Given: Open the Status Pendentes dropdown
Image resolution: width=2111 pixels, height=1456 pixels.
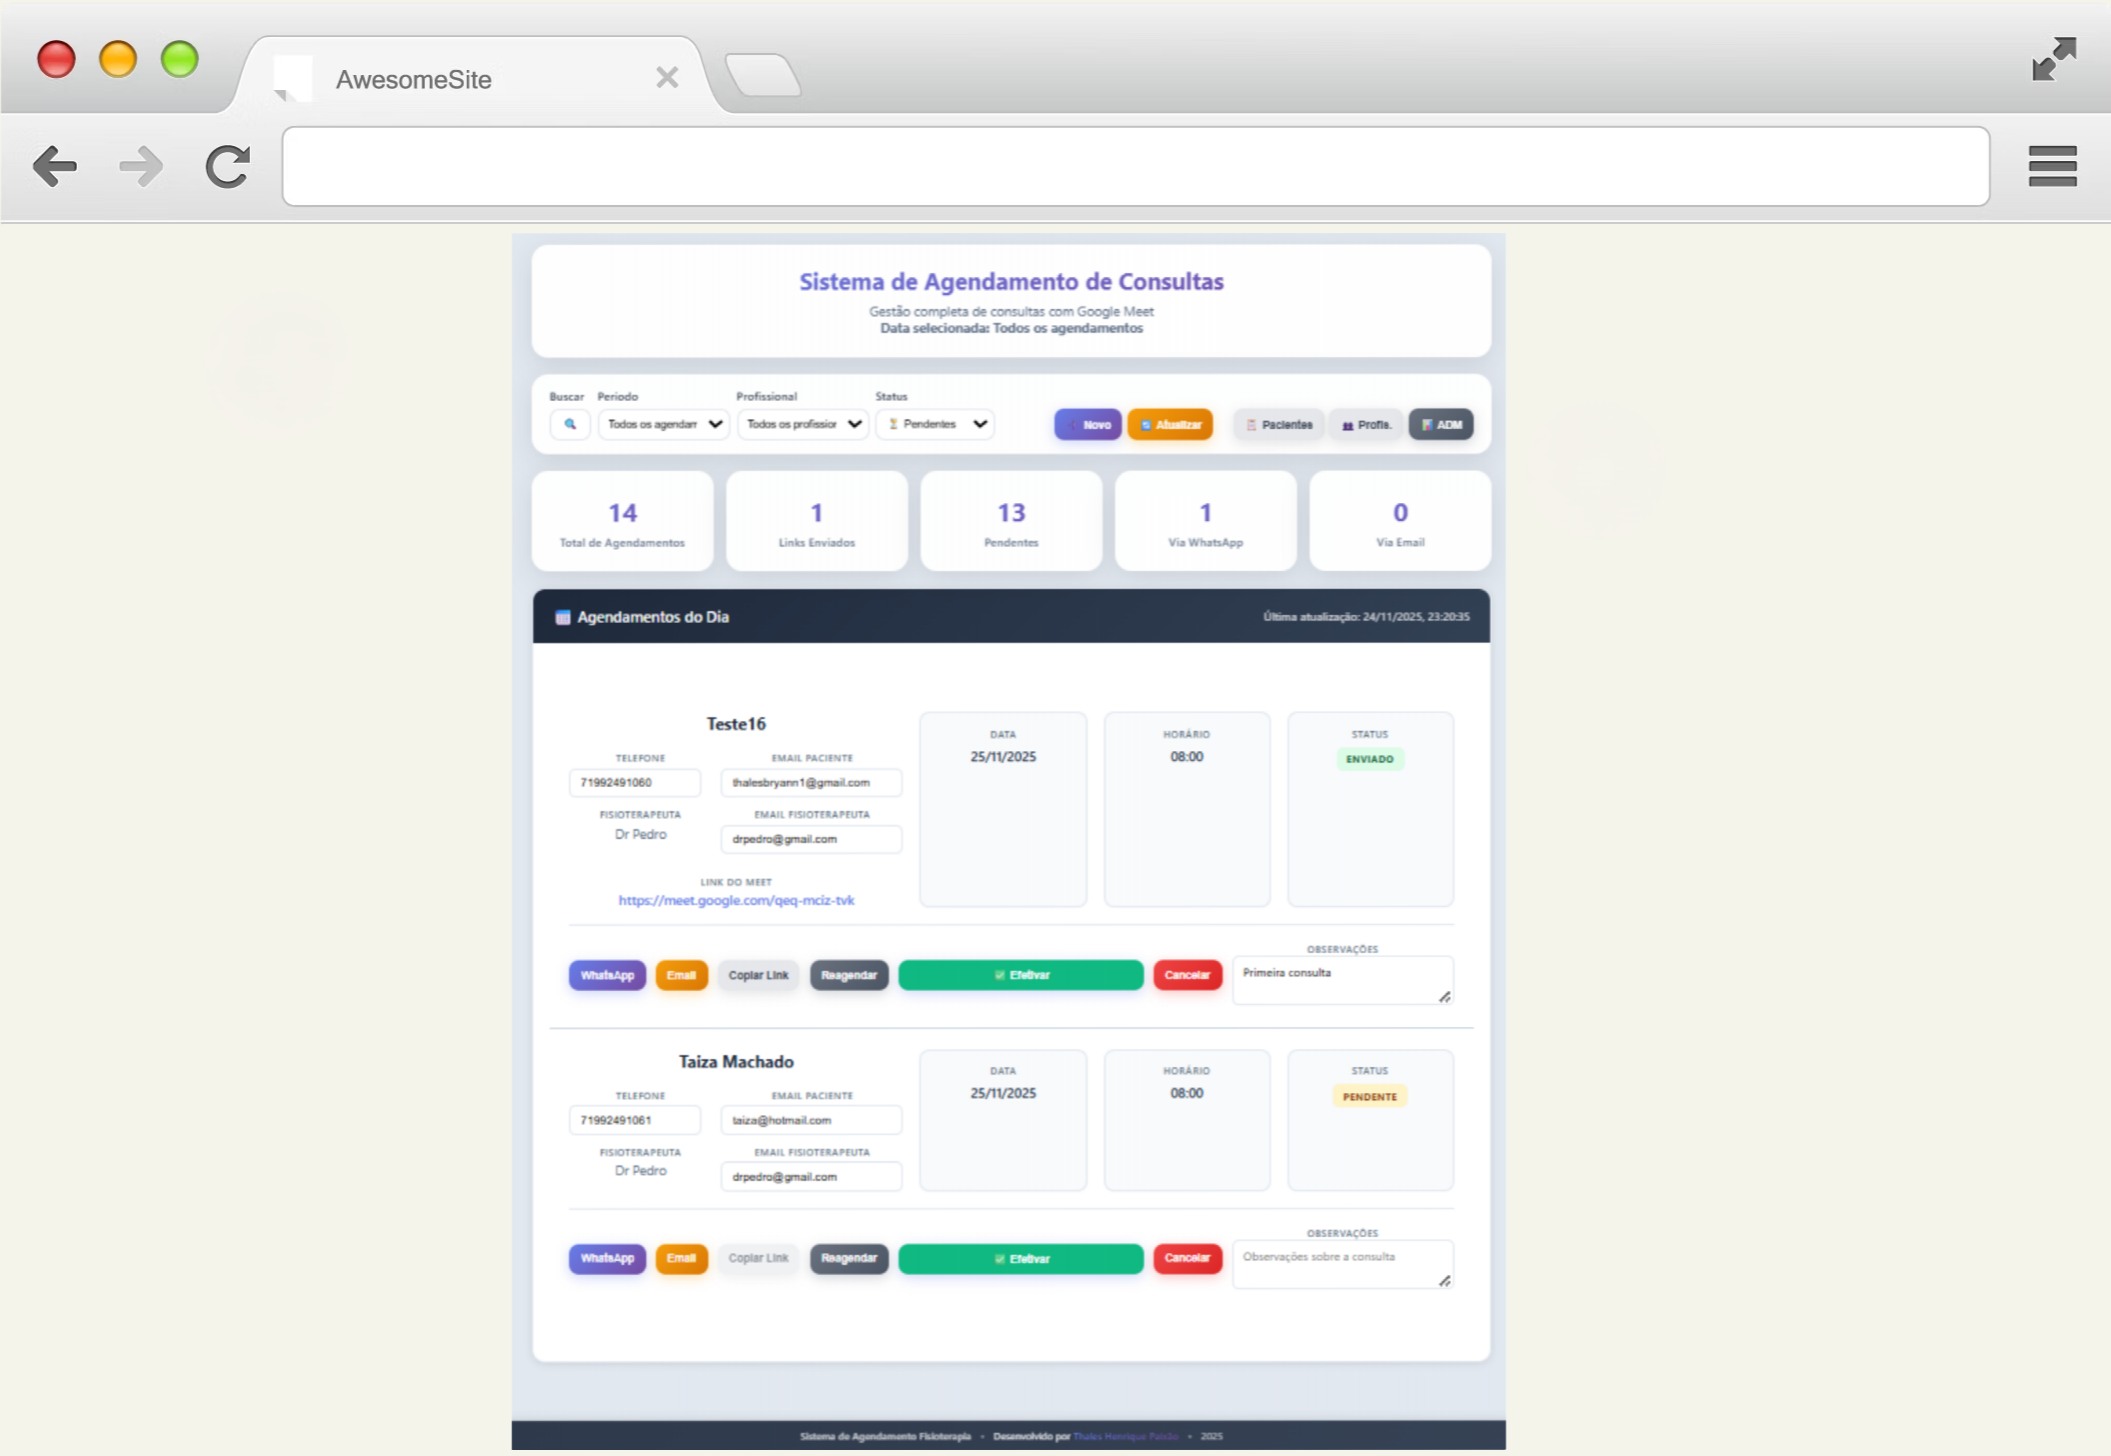Looking at the screenshot, I should pos(935,424).
